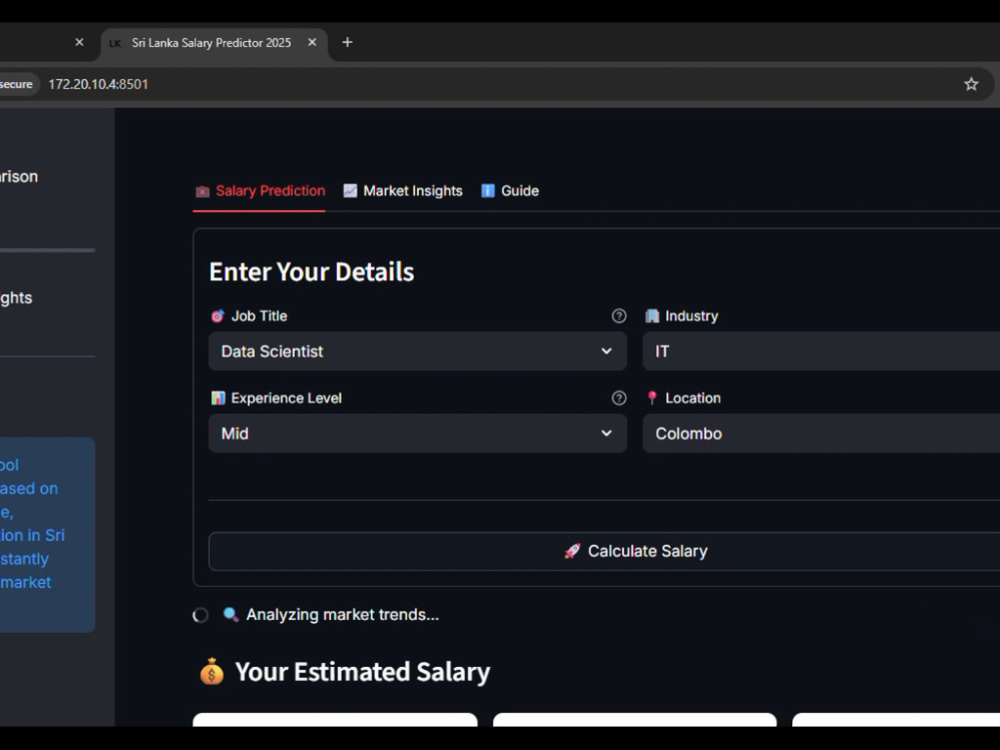Click the Calculate Salary button
Image resolution: width=1000 pixels, height=750 pixels.
tap(604, 551)
